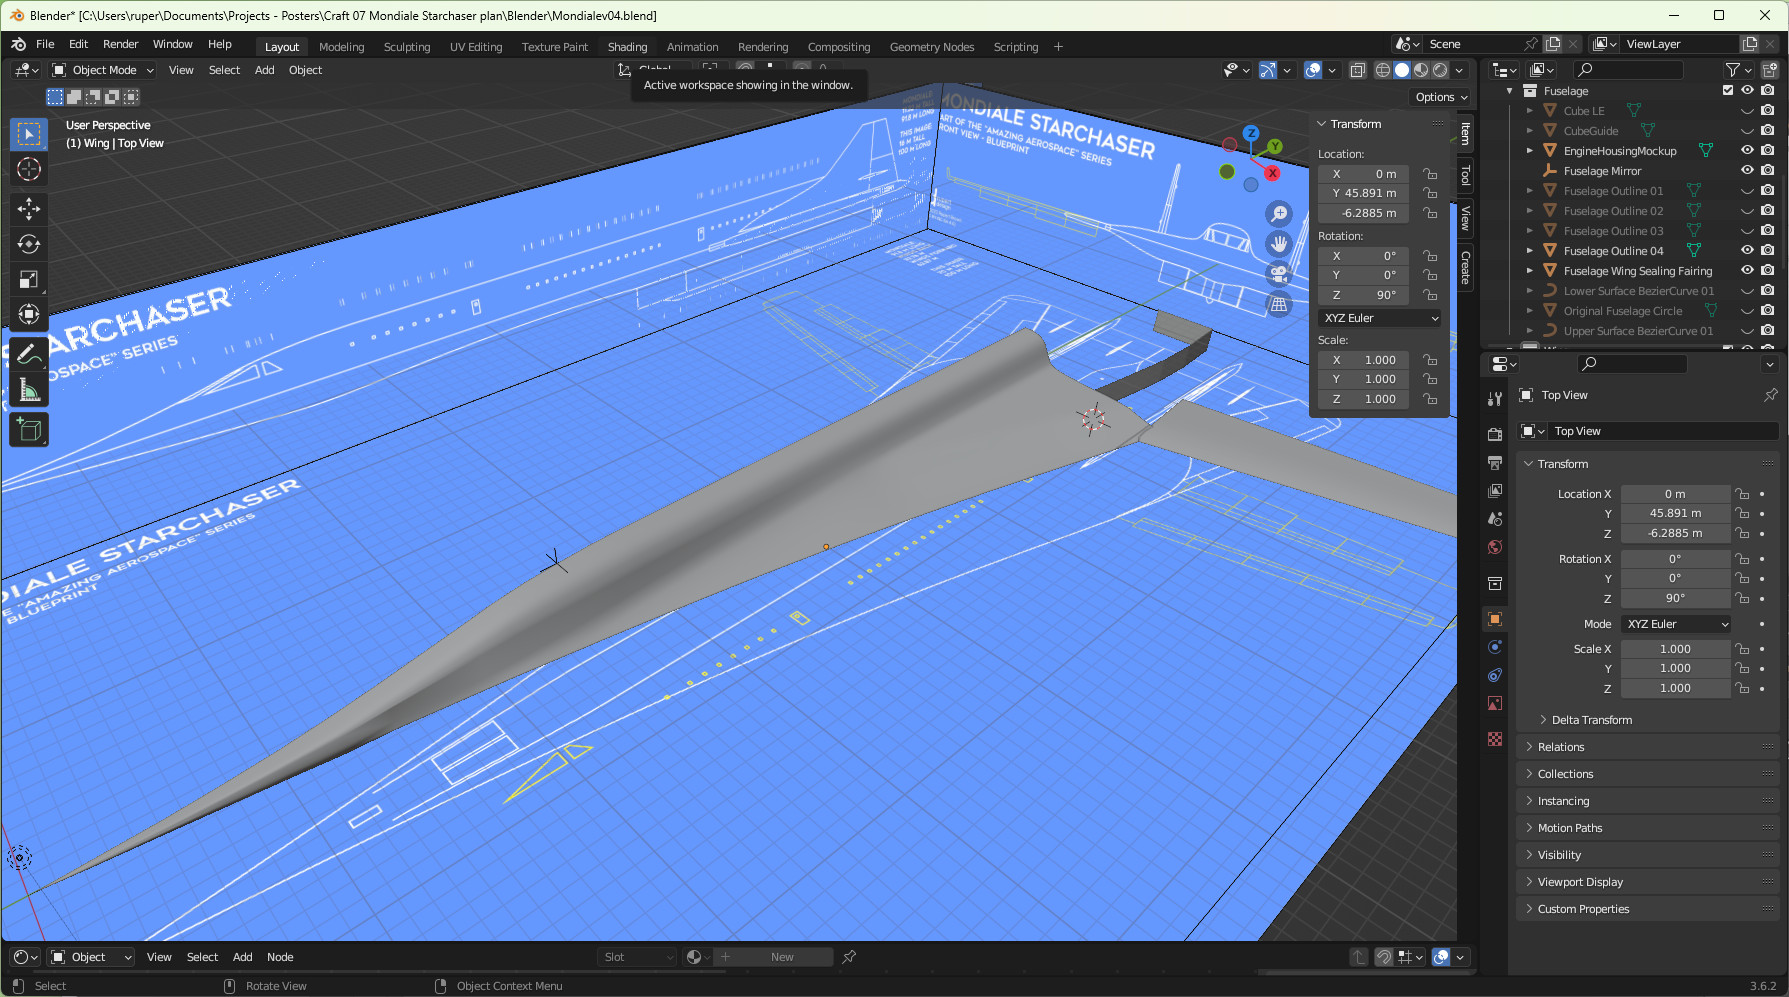This screenshot has width=1789, height=997.
Task: Switch to the UV Editing workspace tab
Action: [x=476, y=47]
